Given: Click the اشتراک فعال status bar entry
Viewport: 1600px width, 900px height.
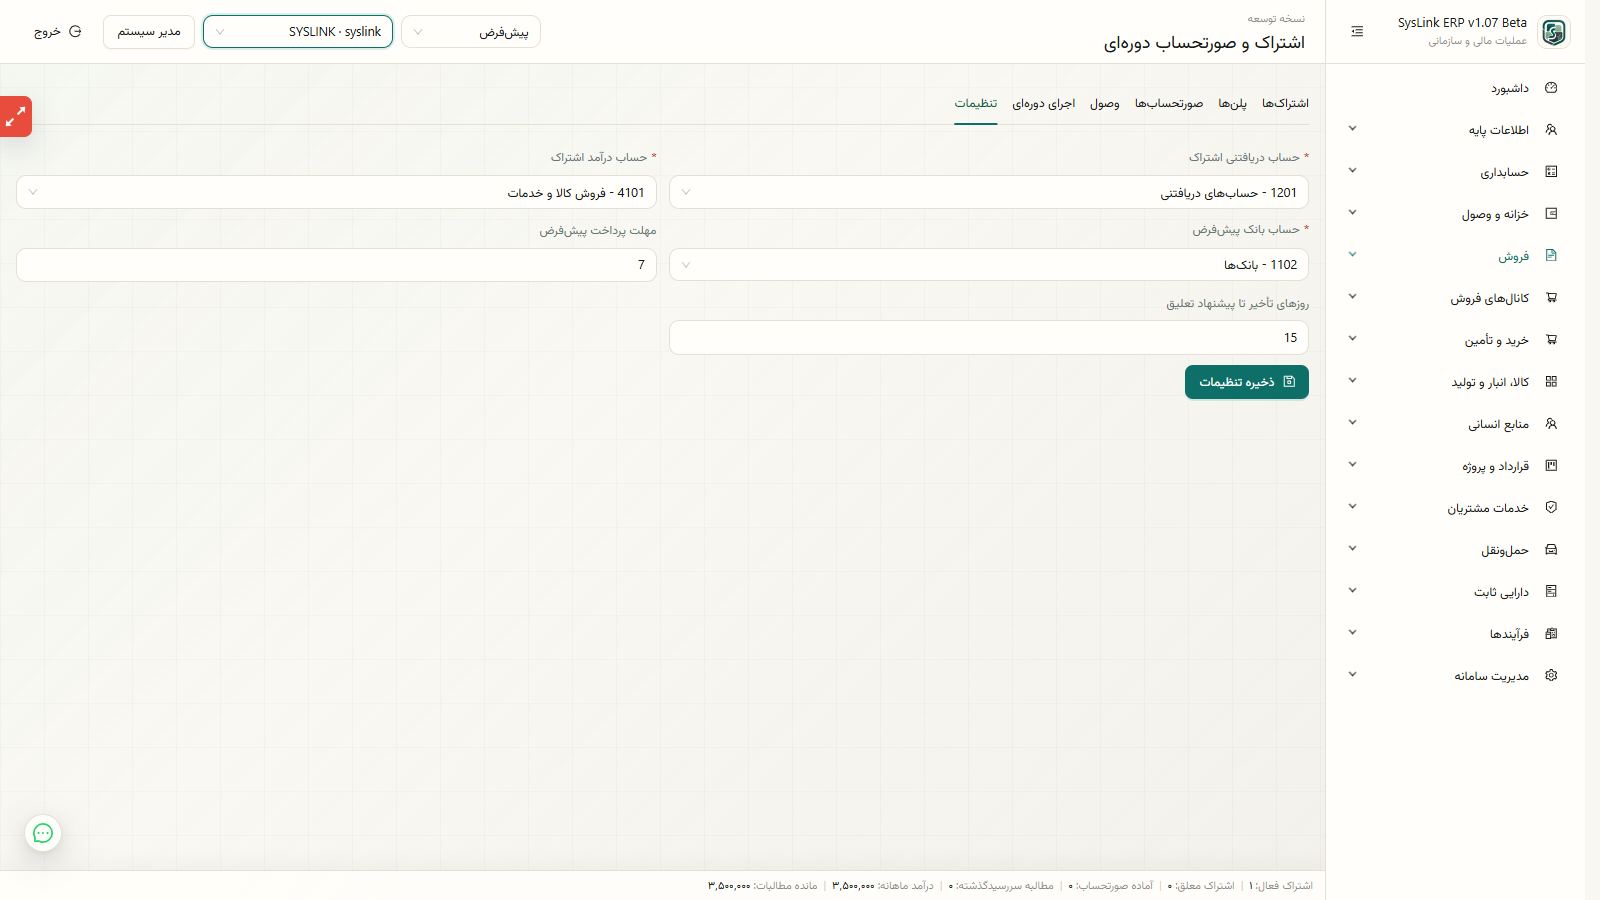Looking at the screenshot, I should tap(1280, 886).
